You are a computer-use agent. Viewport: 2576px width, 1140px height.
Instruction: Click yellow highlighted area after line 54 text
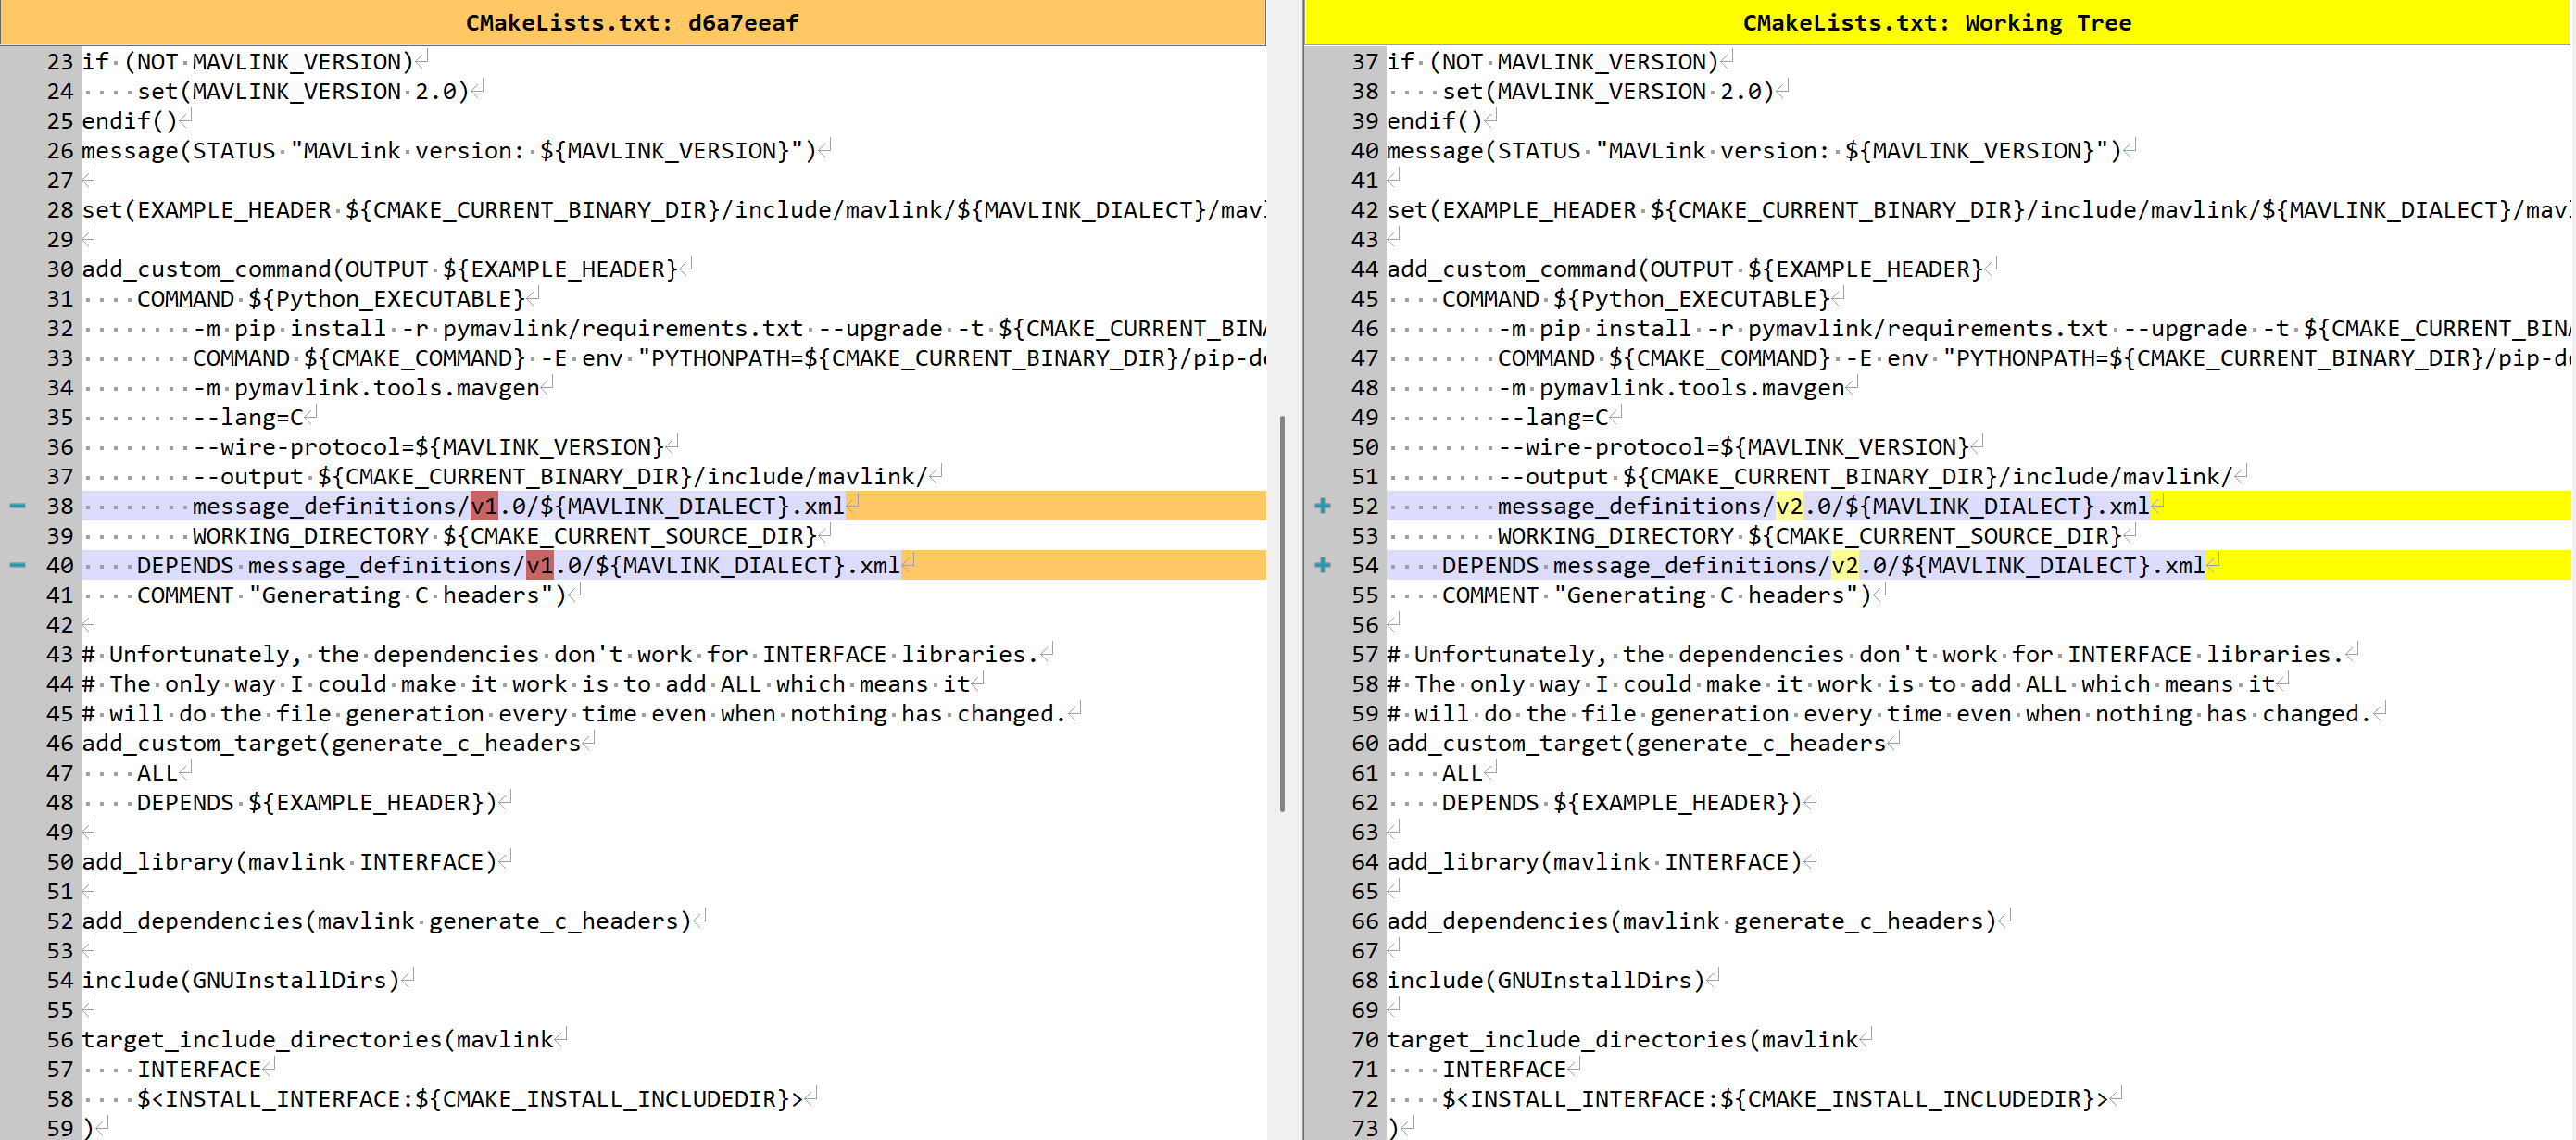pyautogui.click(x=2390, y=565)
